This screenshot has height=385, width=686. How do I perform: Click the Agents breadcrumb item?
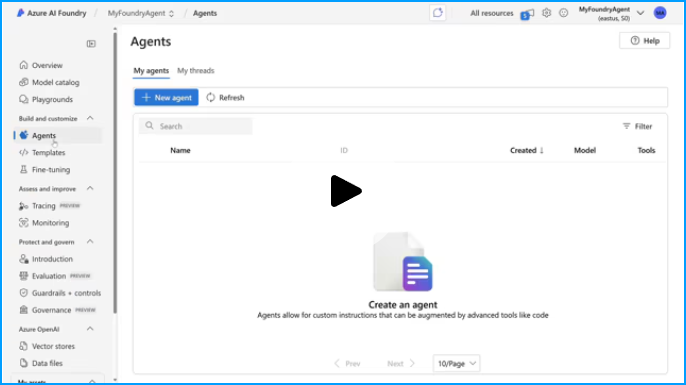pyautogui.click(x=205, y=13)
